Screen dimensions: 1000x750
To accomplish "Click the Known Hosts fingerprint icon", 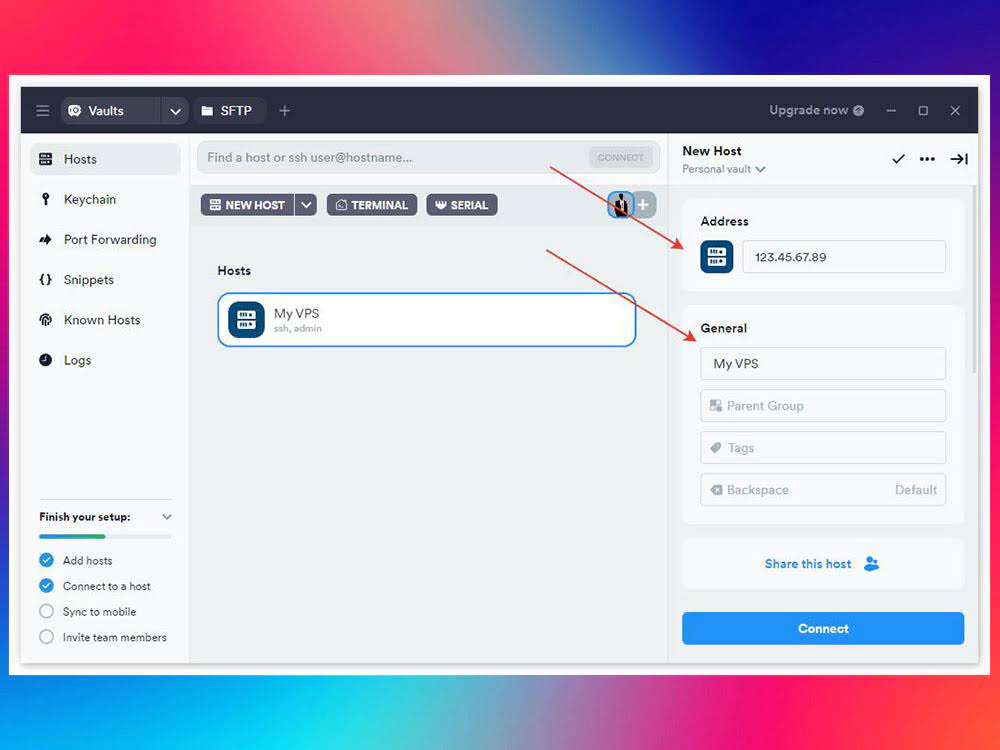I will click(x=45, y=320).
